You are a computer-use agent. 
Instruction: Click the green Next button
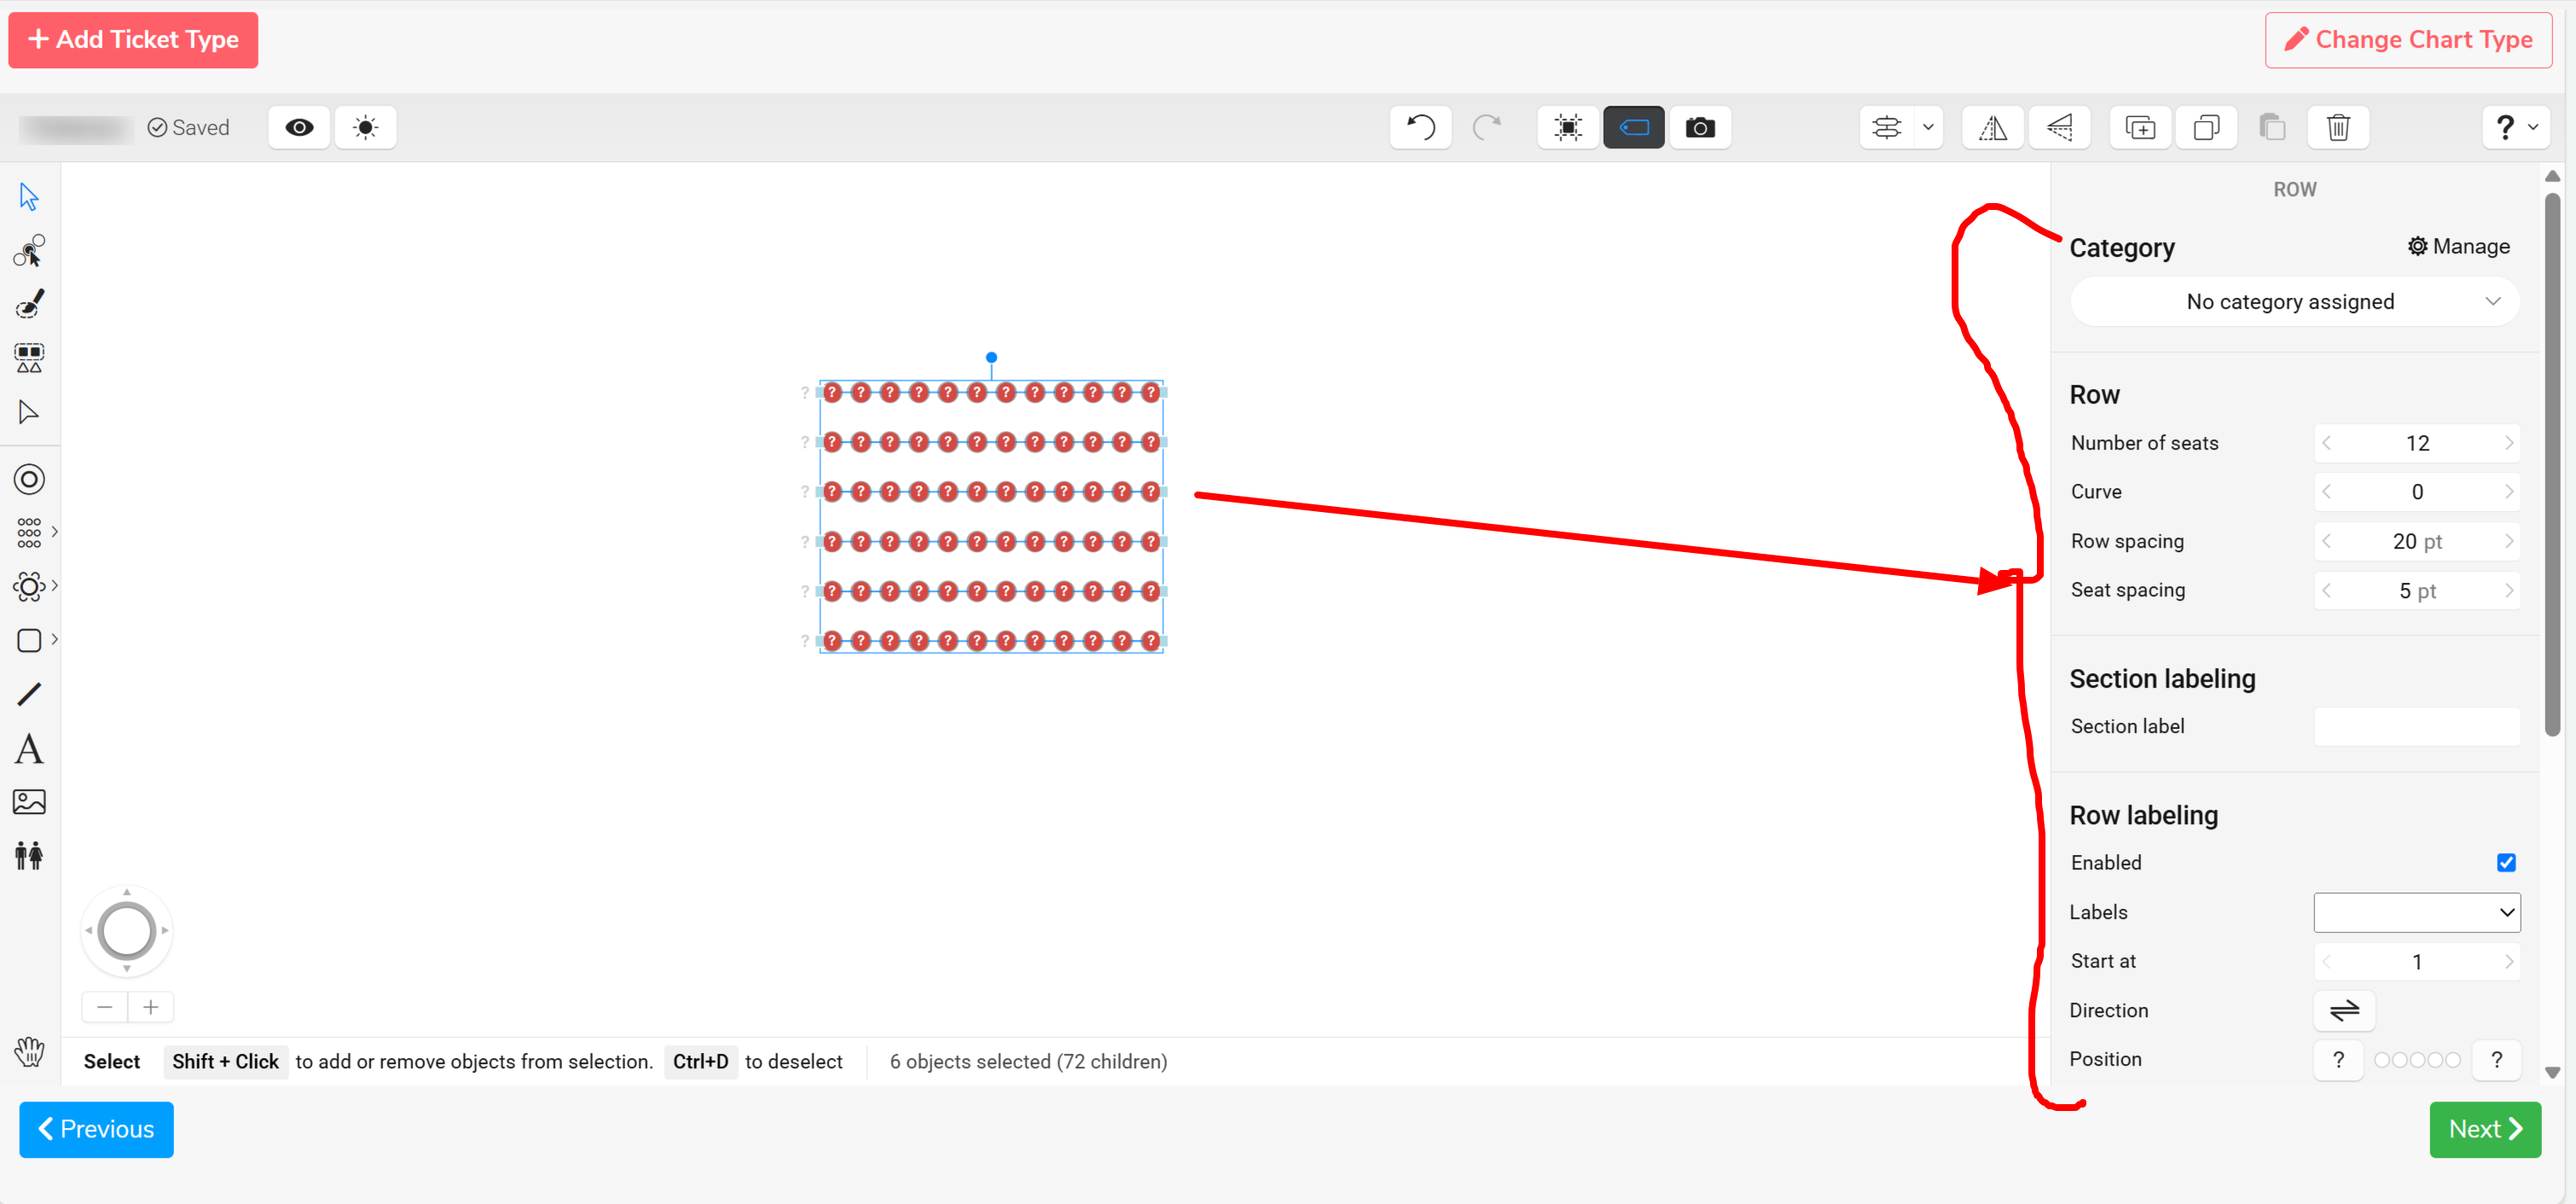(x=2484, y=1129)
